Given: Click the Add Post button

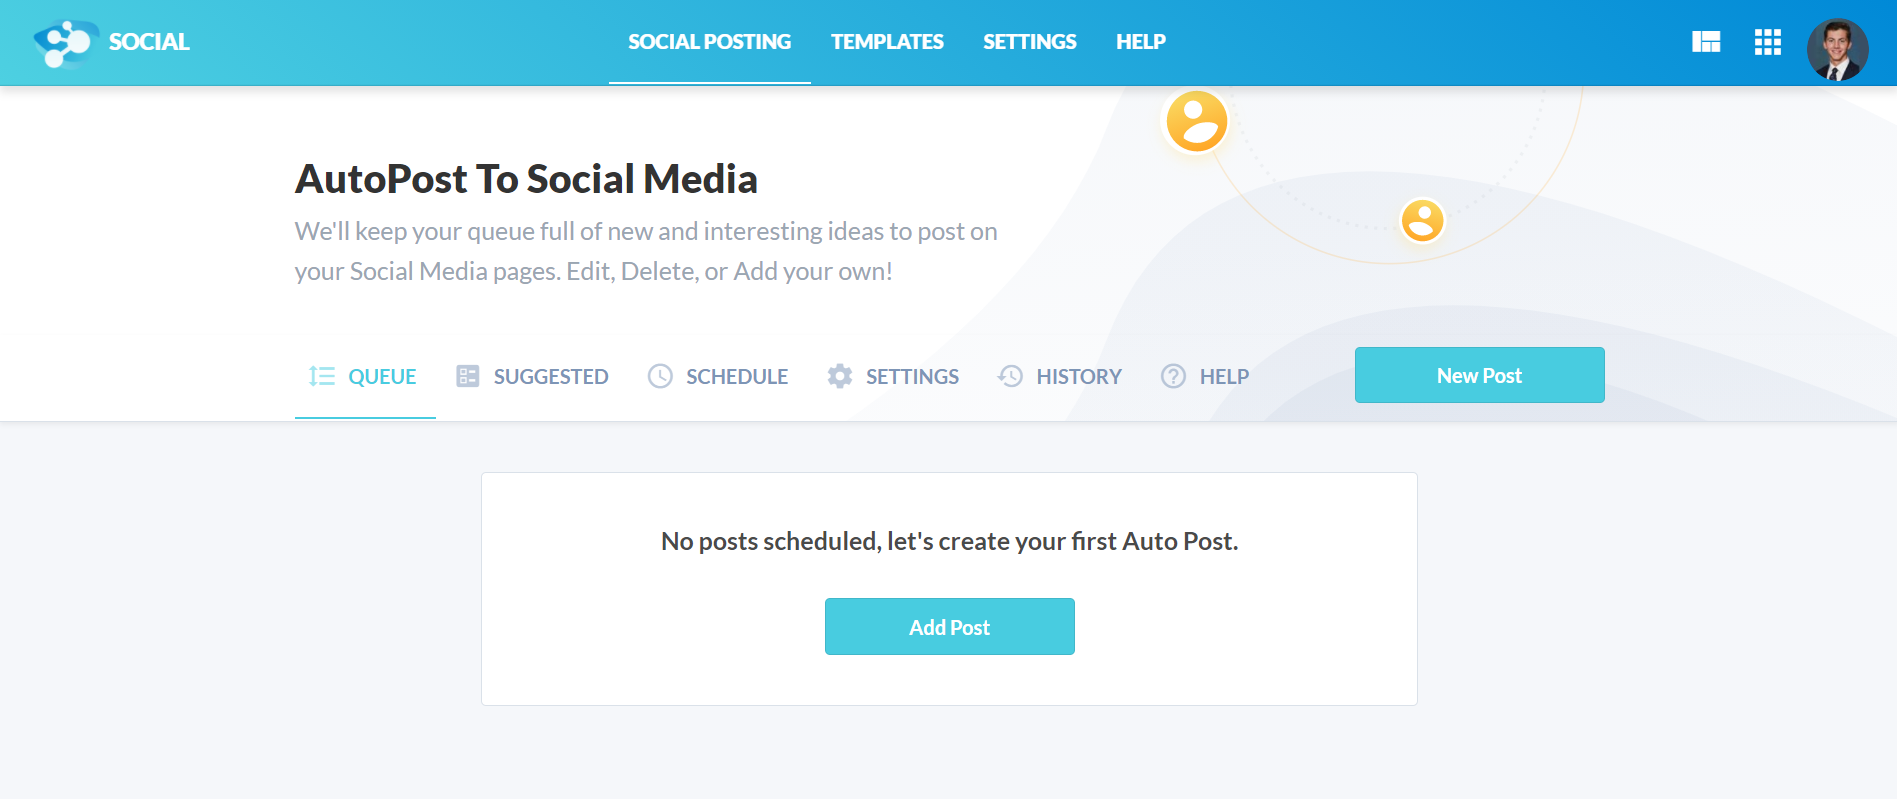Looking at the screenshot, I should click(x=950, y=627).
